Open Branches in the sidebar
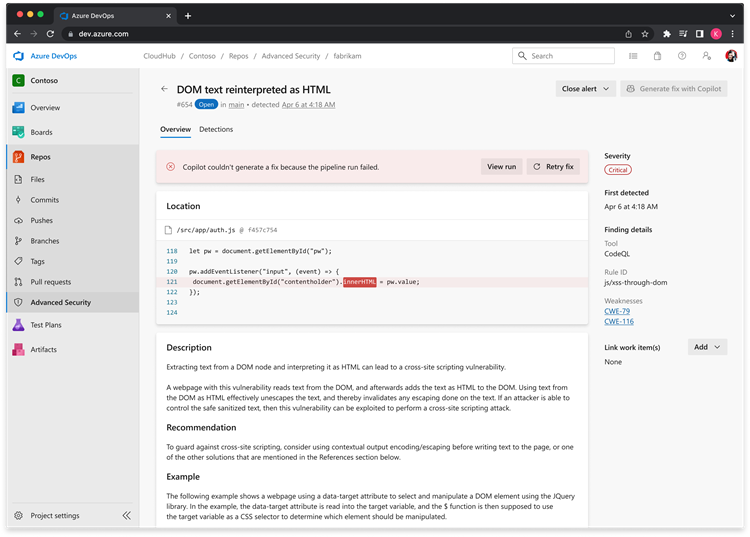Screen dimensions: 750x537 (44, 241)
